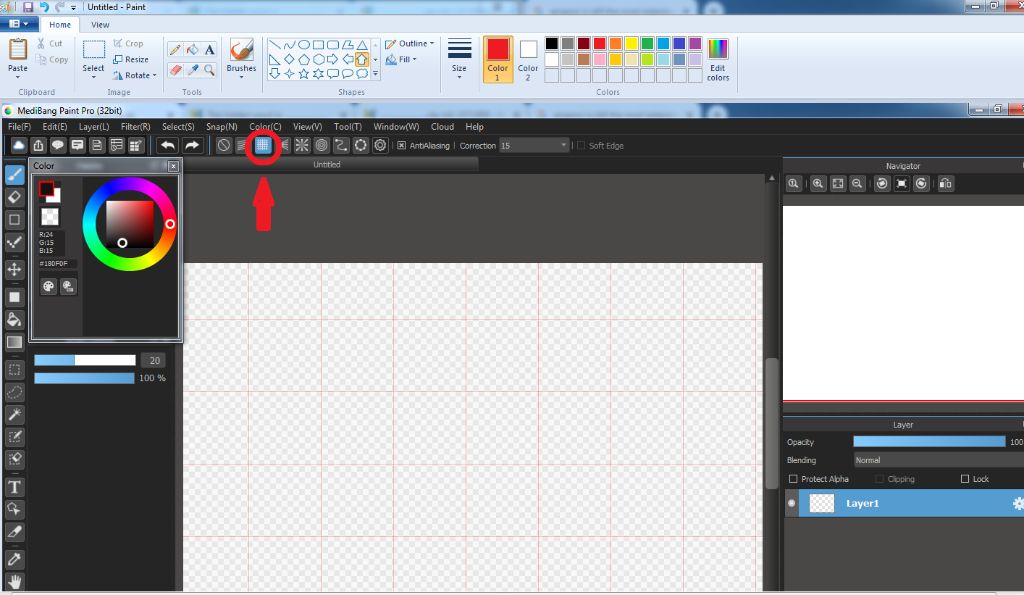Switch to the View tab in Paint
Viewport: 1024px width, 595px height.
(x=100, y=25)
